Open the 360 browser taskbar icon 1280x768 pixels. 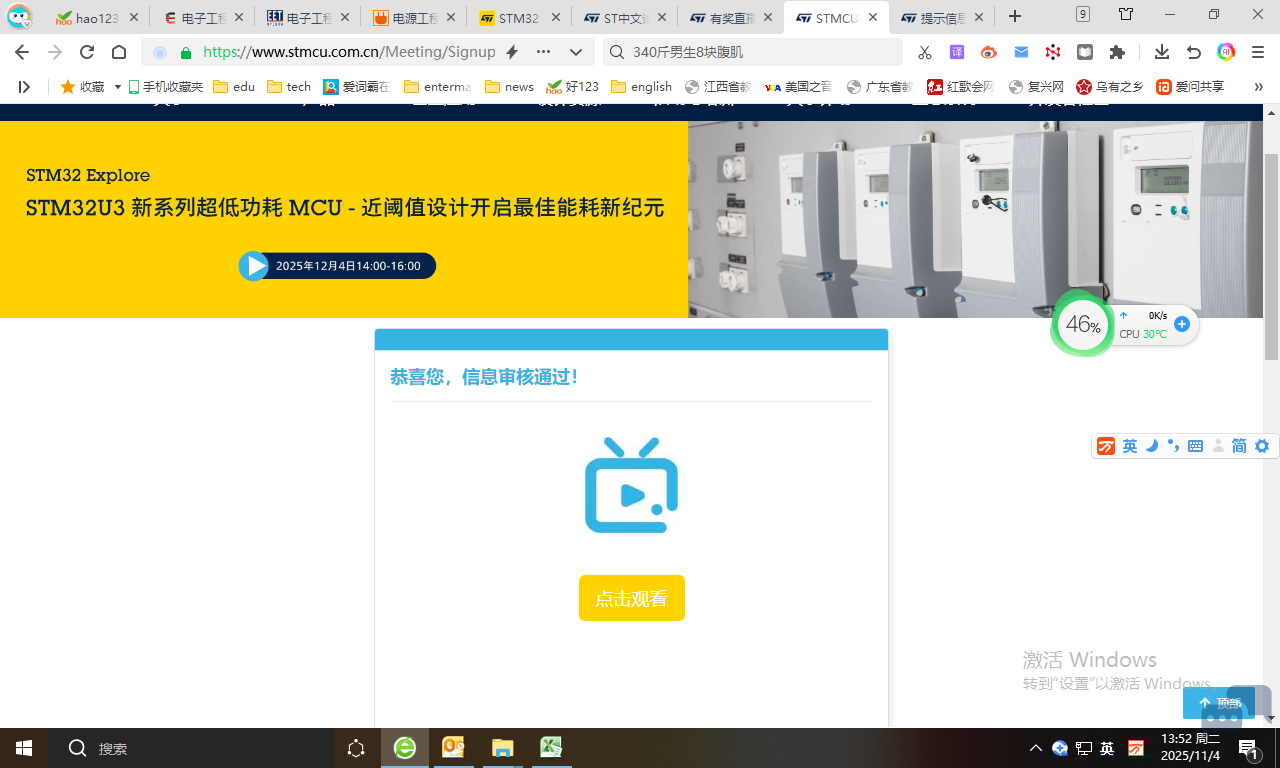click(405, 748)
